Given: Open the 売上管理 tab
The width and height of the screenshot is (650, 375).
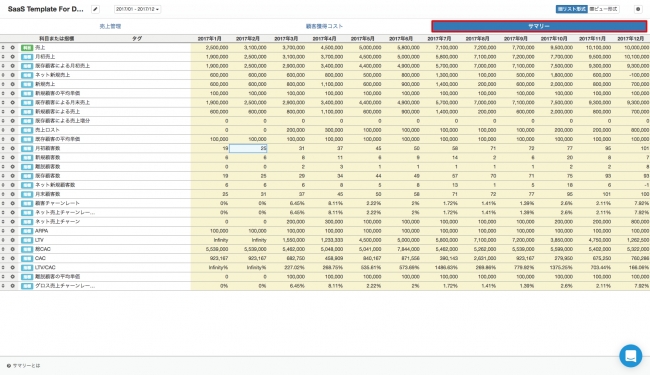Looking at the screenshot, I should tap(110, 26).
